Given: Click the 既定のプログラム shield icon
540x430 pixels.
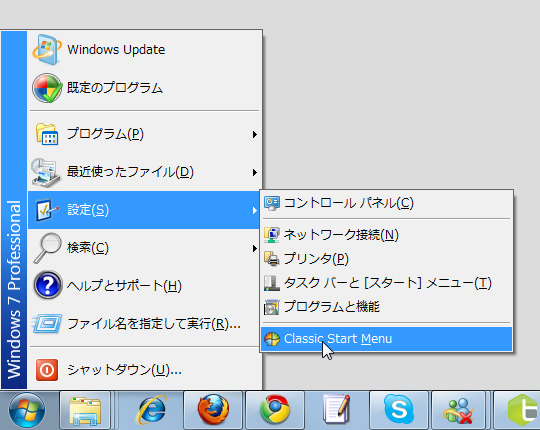Looking at the screenshot, I should [x=47, y=88].
